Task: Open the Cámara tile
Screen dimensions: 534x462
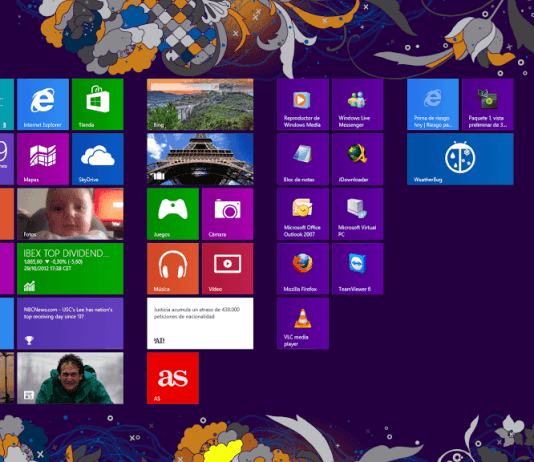Action: click(227, 214)
